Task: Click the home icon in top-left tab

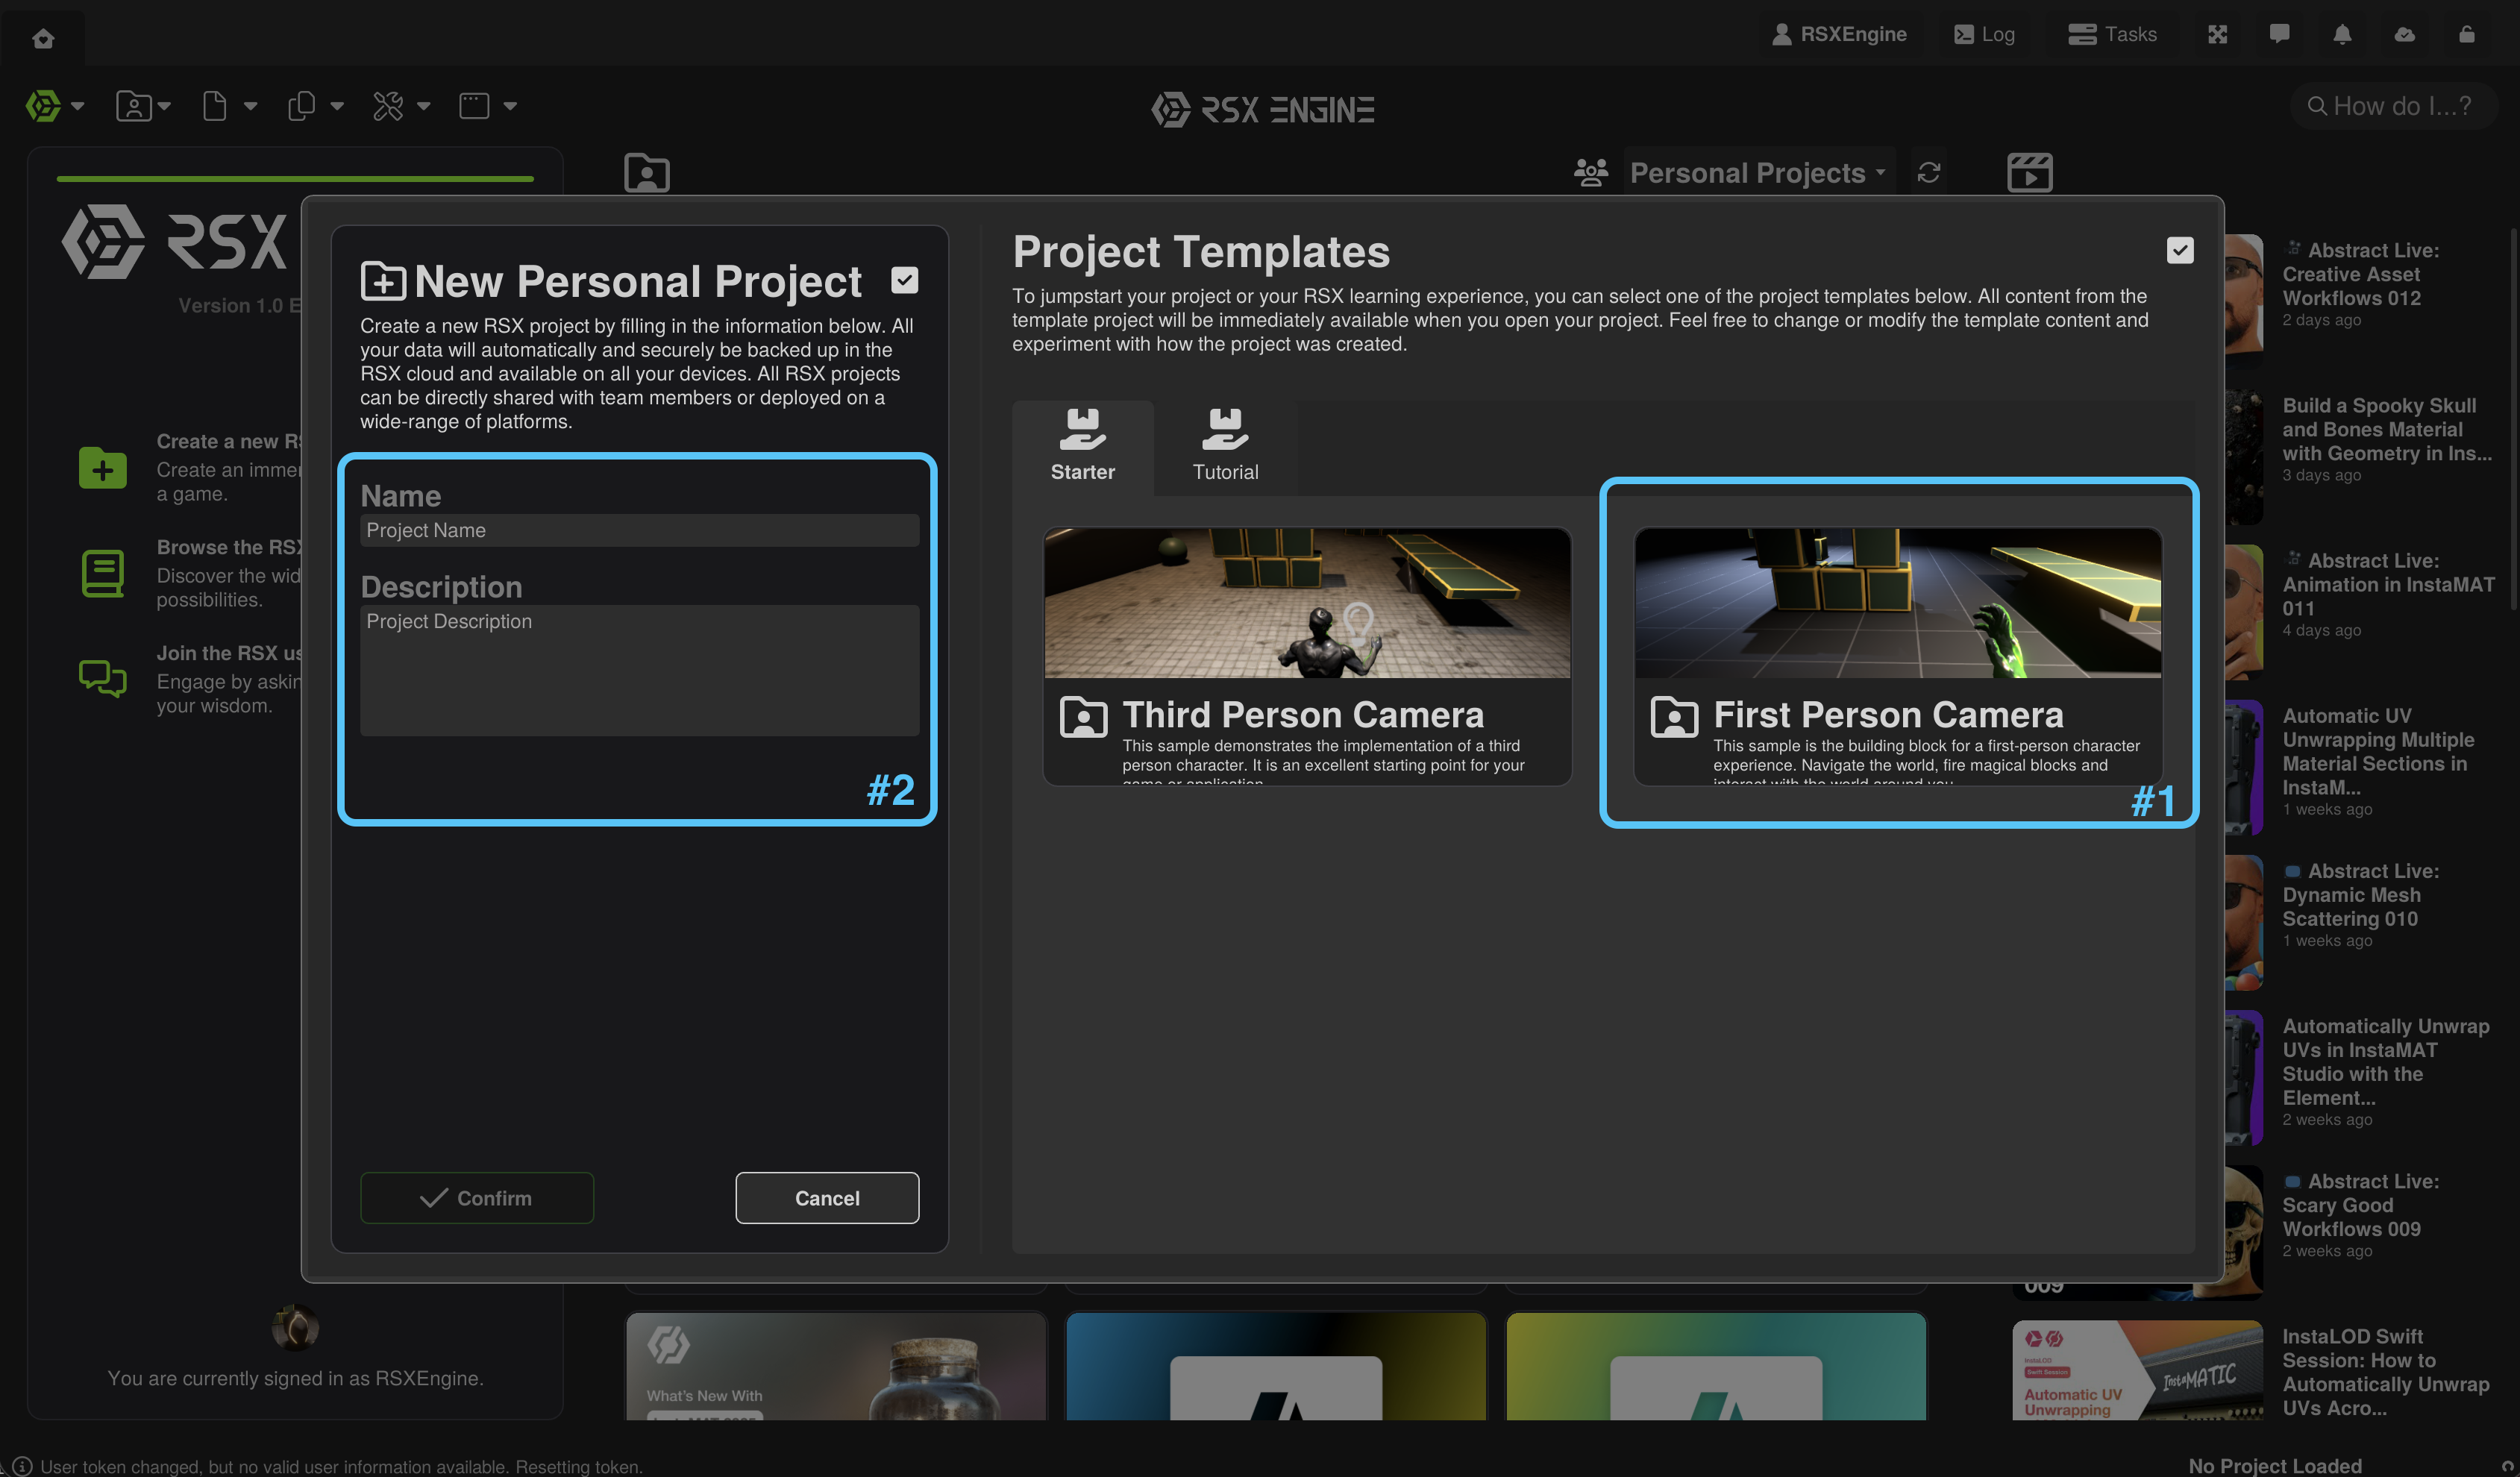Action: click(x=42, y=38)
